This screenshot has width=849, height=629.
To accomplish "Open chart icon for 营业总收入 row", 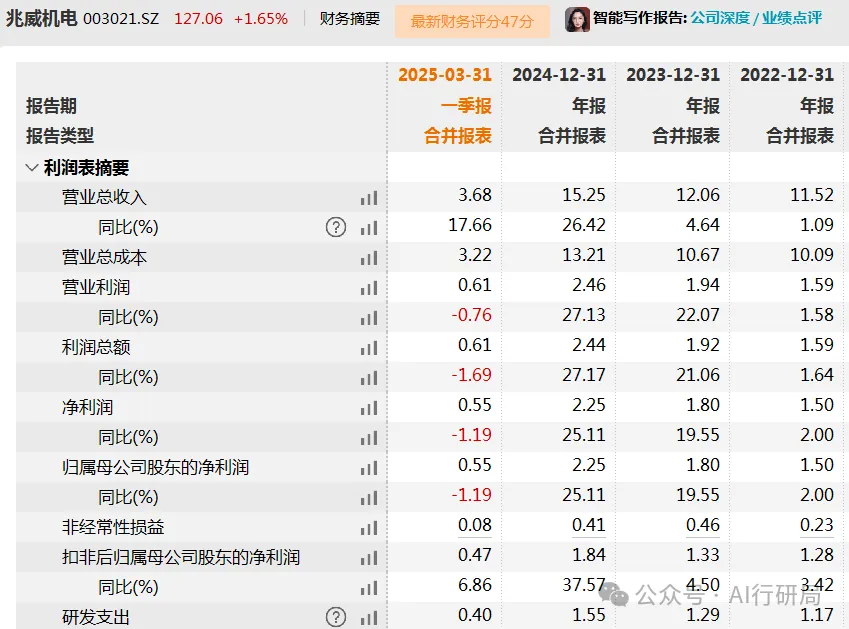I will click(369, 198).
